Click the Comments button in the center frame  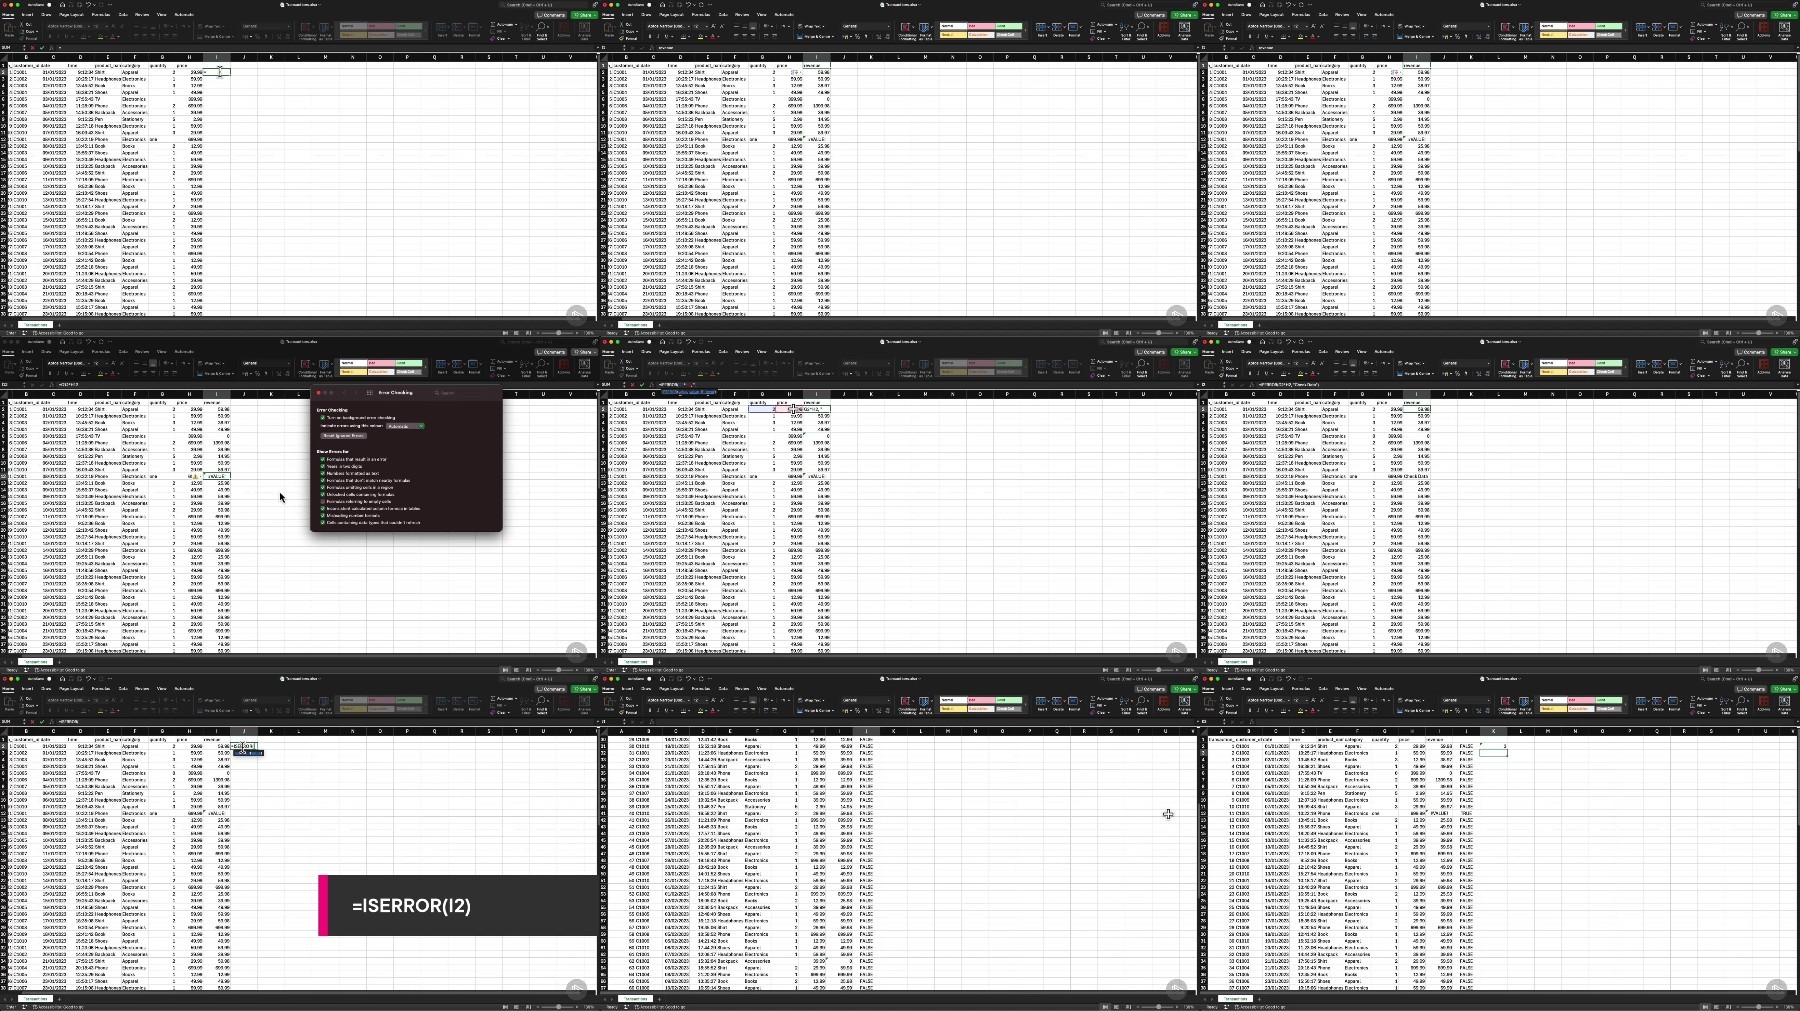point(1152,352)
